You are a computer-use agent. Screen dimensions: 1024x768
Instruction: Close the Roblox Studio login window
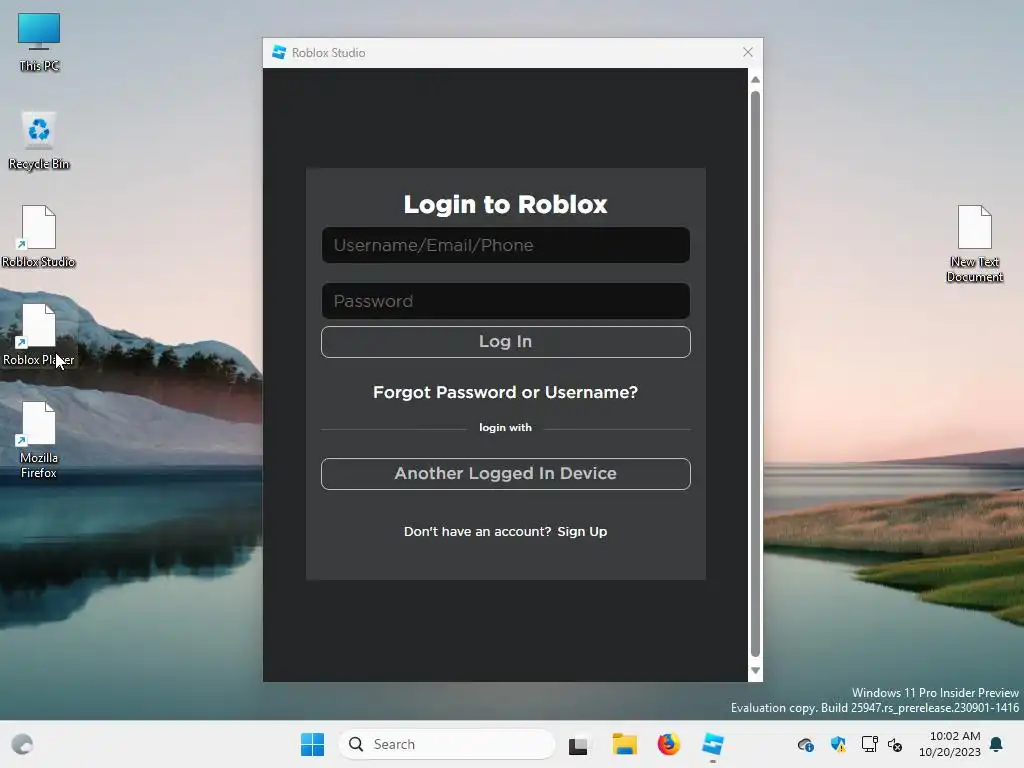(748, 52)
